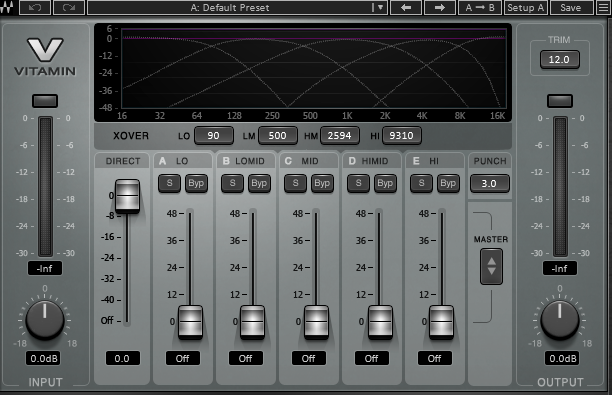Edit the LM crossover value 500
The width and height of the screenshot is (612, 395).
(x=278, y=135)
